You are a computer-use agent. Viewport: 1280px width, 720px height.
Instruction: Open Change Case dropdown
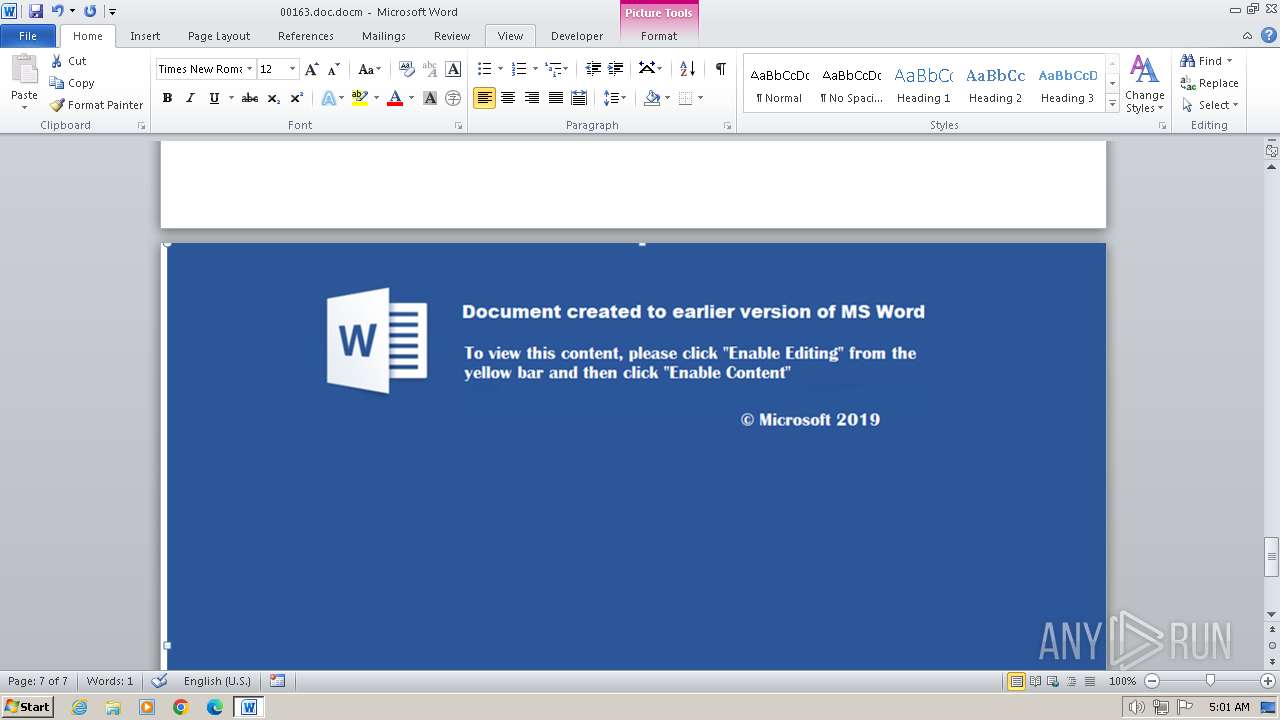[370, 69]
